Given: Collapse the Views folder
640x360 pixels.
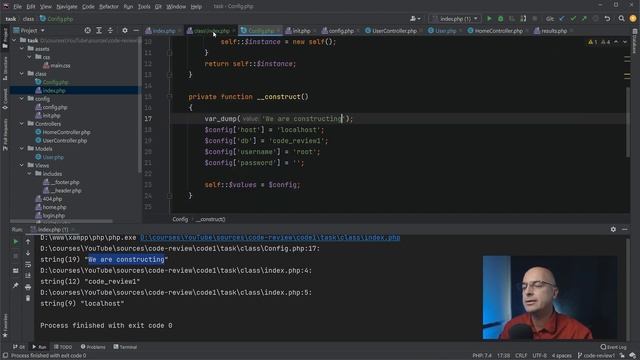Looking at the screenshot, I should tap(22, 165).
